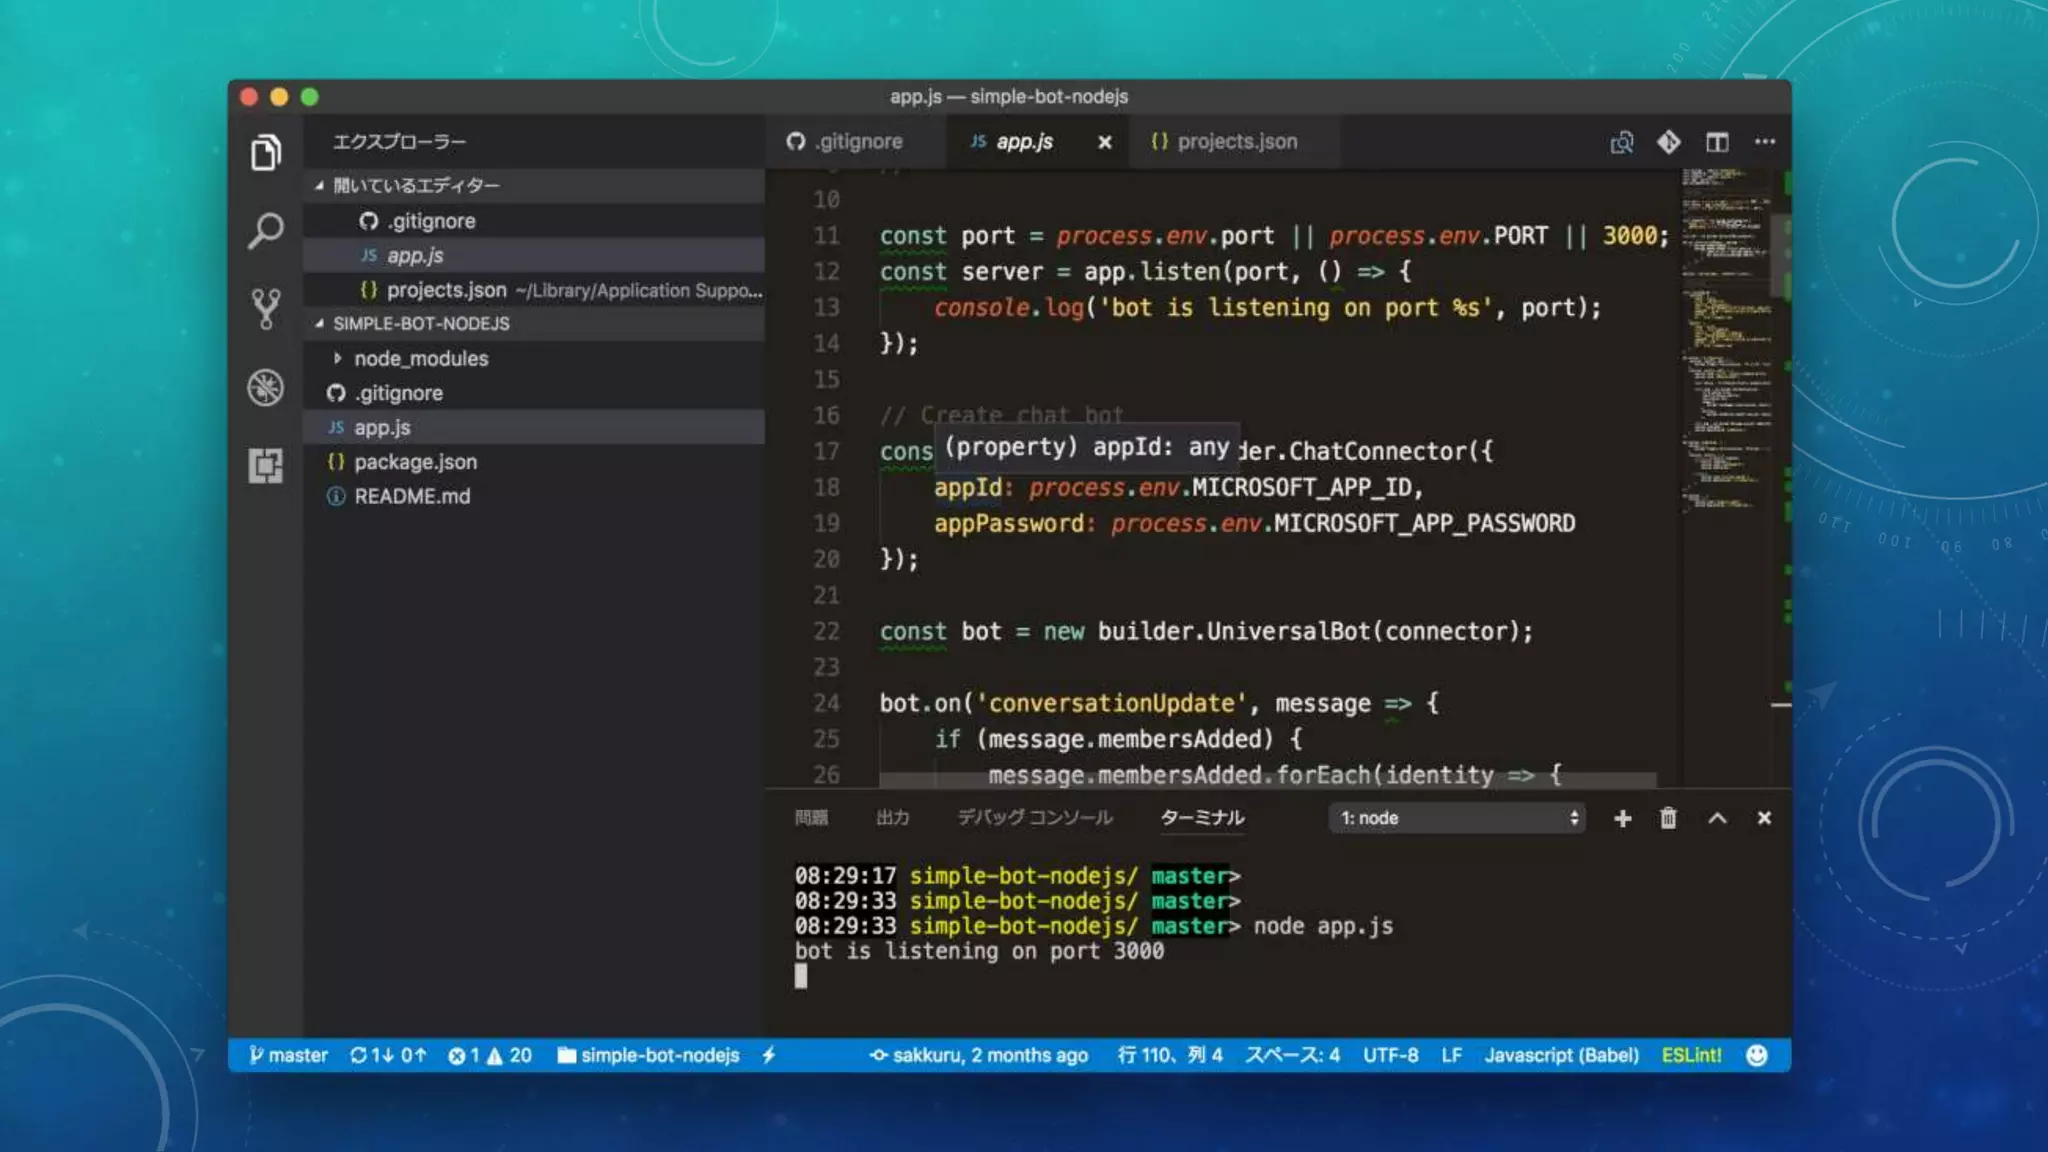Open the Search view icon
The image size is (2048, 1152).
[x=265, y=231]
